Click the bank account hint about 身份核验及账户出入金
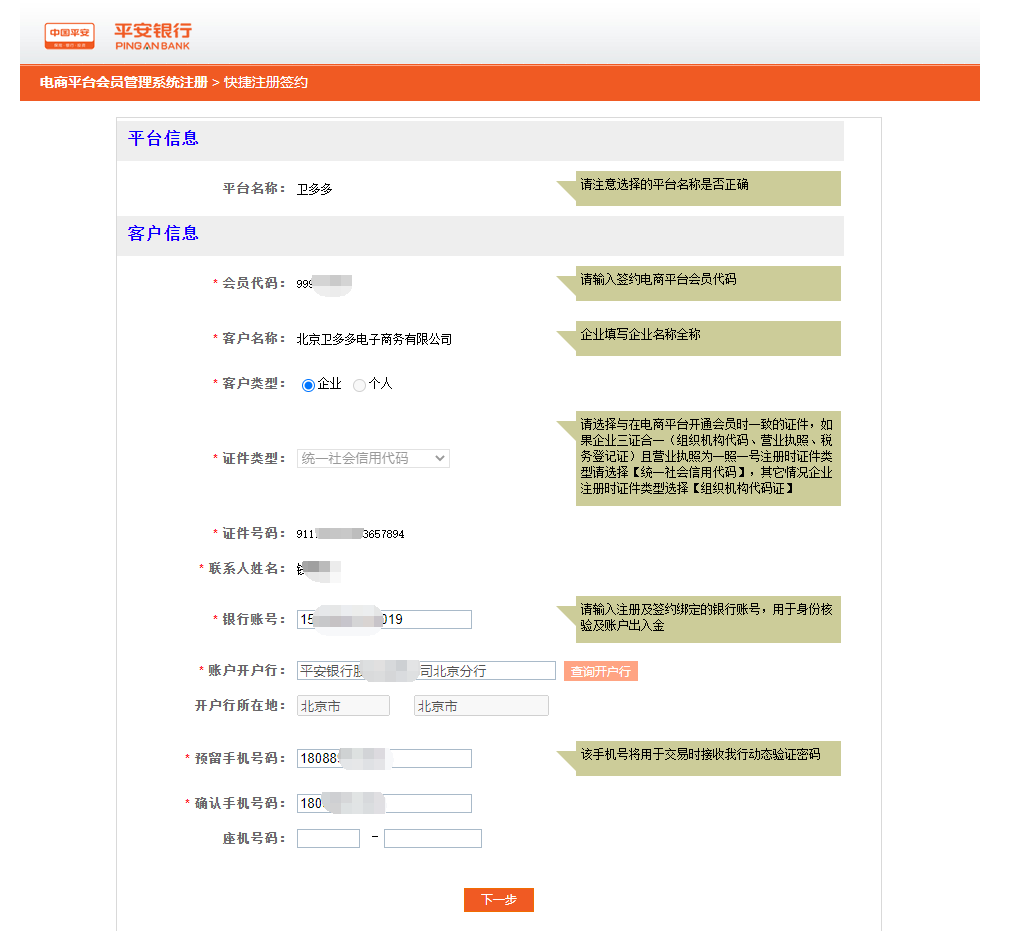The image size is (1012, 931). (x=706, y=617)
